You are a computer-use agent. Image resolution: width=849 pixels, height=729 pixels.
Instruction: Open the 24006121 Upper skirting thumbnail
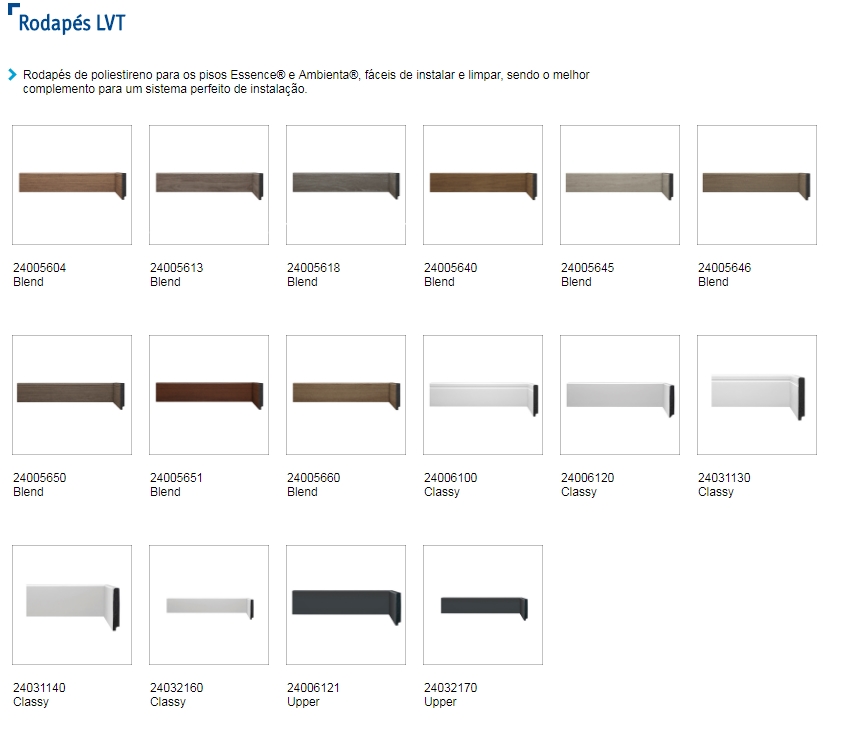point(346,605)
